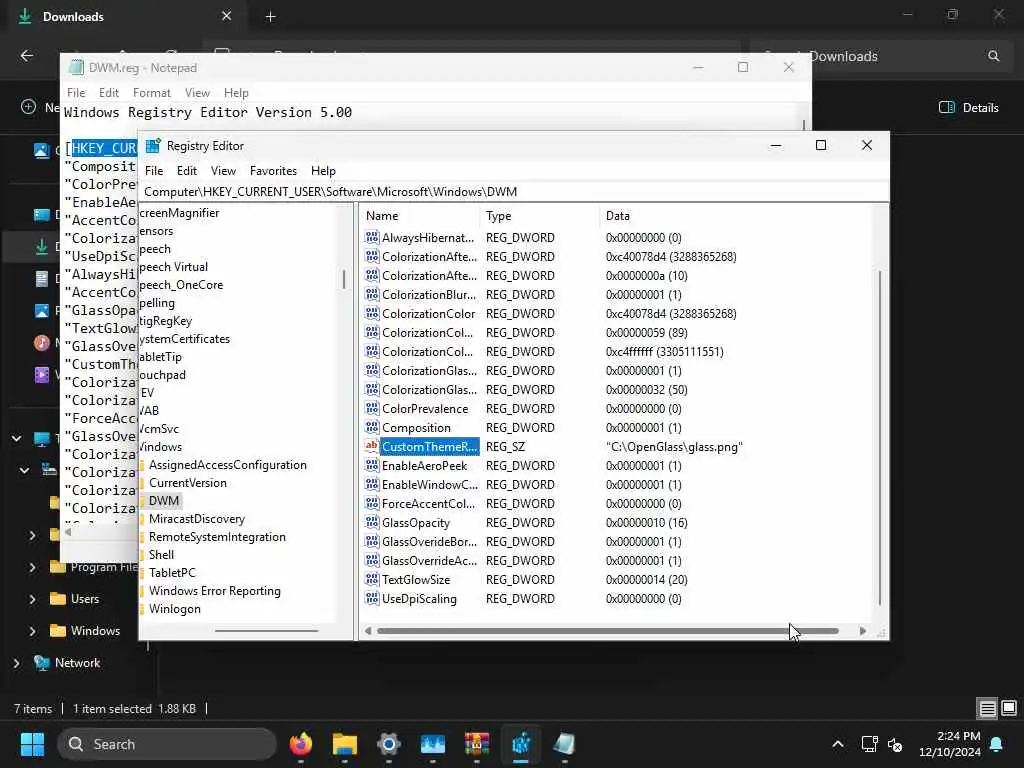Viewport: 1024px width, 768px height.
Task: Open Registry Editor Help menu
Action: (323, 170)
